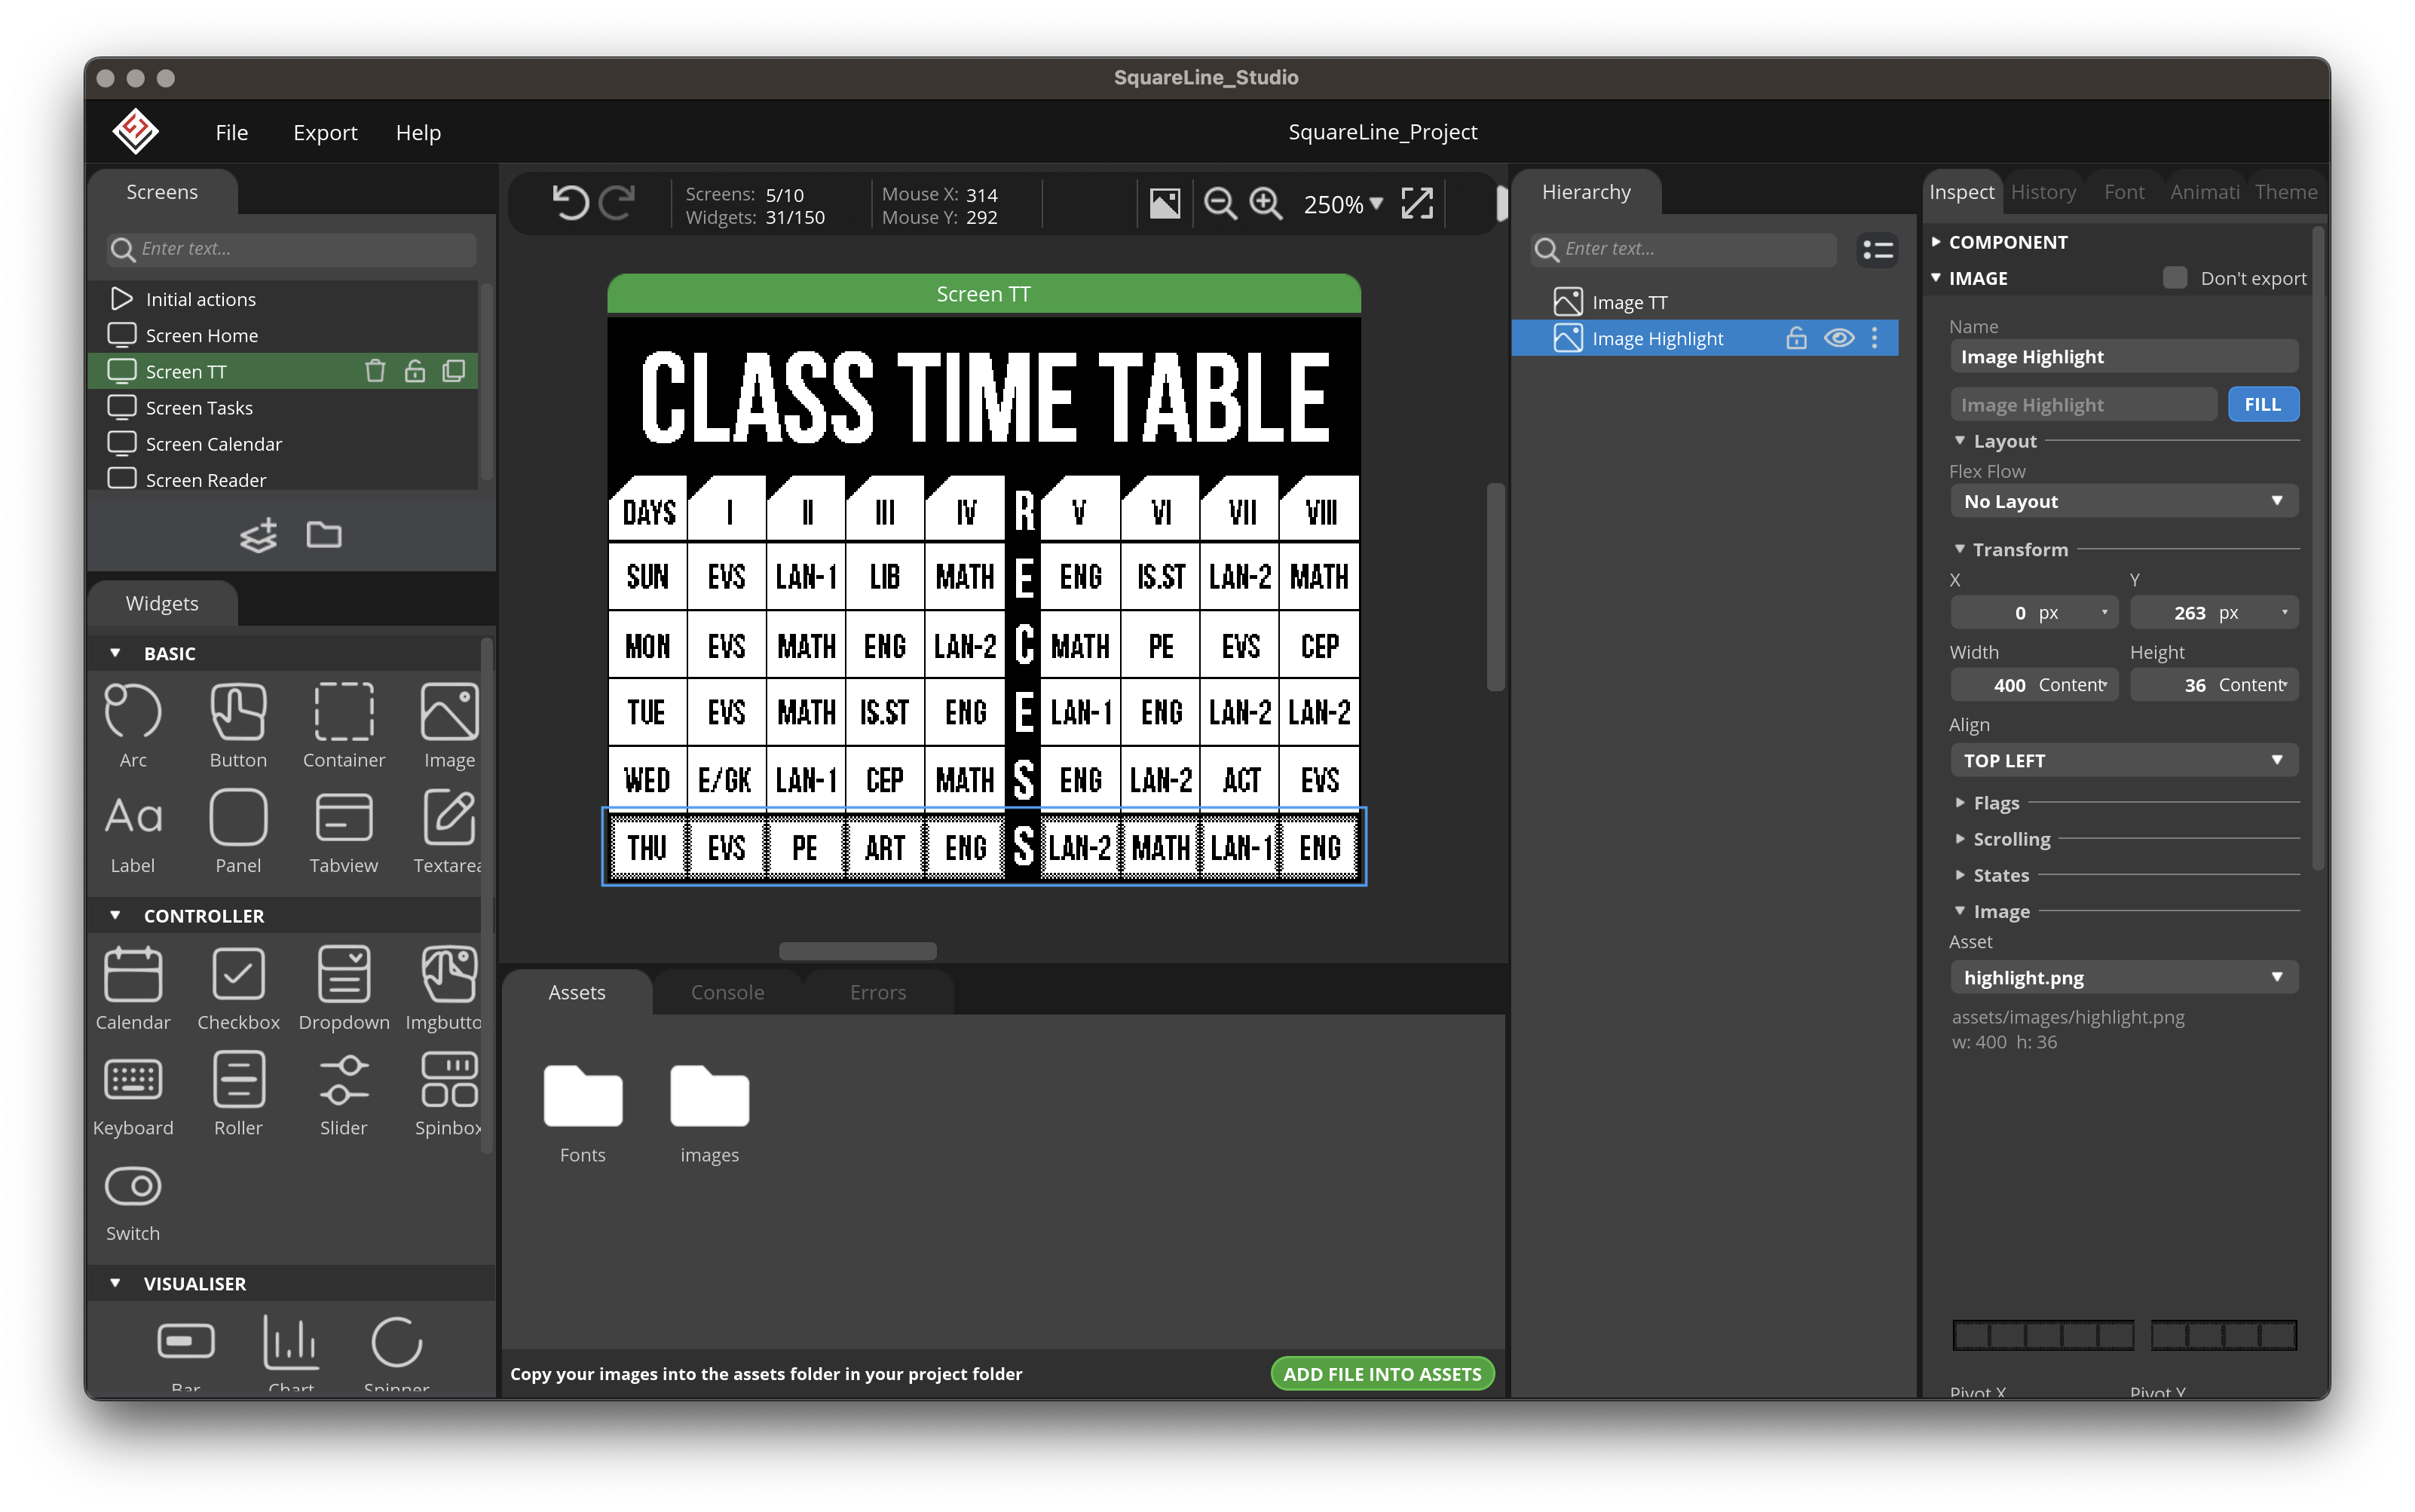This screenshot has width=2415, height=1512.
Task: Click the Undo arrow icon
Action: 570,203
